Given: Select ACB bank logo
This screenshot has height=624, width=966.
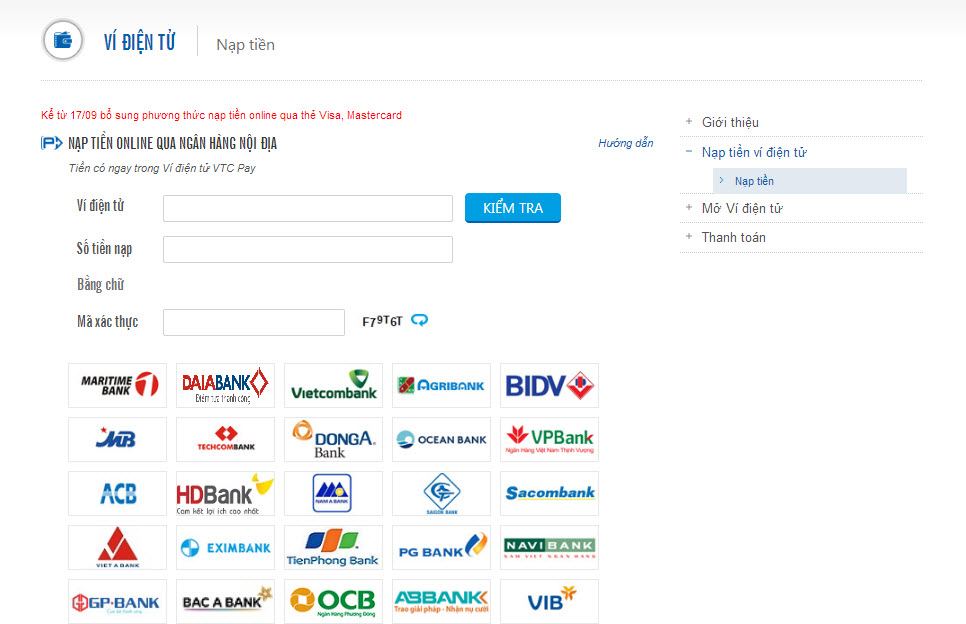Looking at the screenshot, I should click(118, 493).
